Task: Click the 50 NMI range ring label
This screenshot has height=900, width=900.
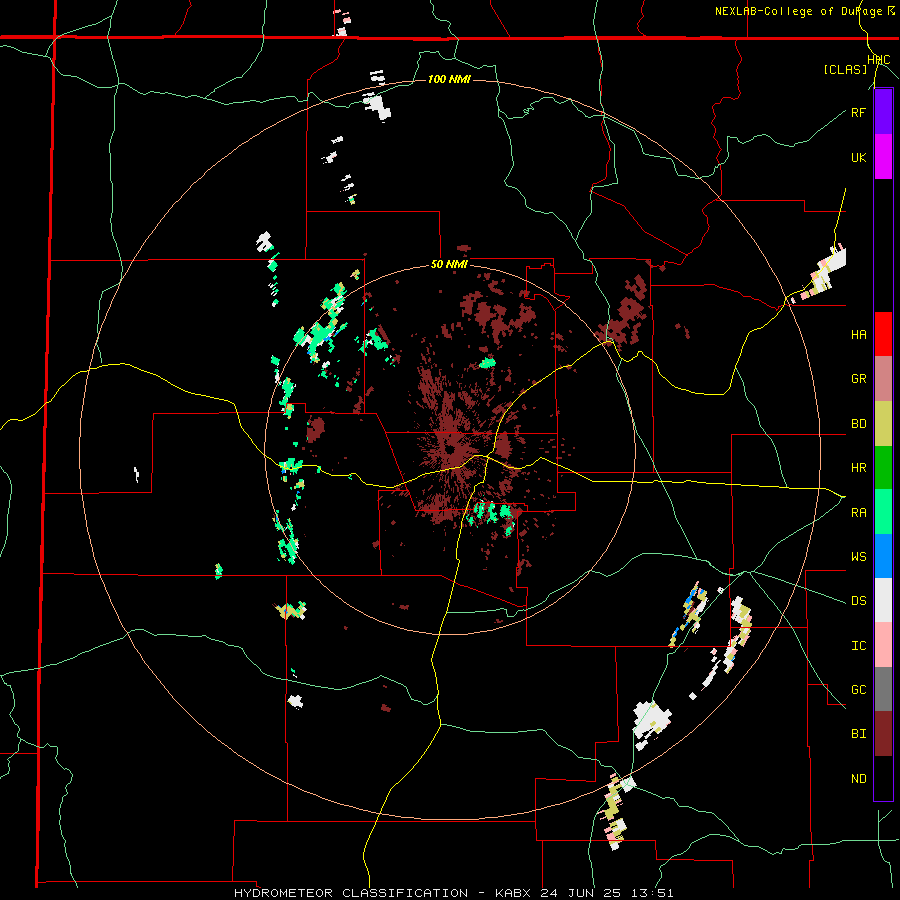Action: coord(449,265)
